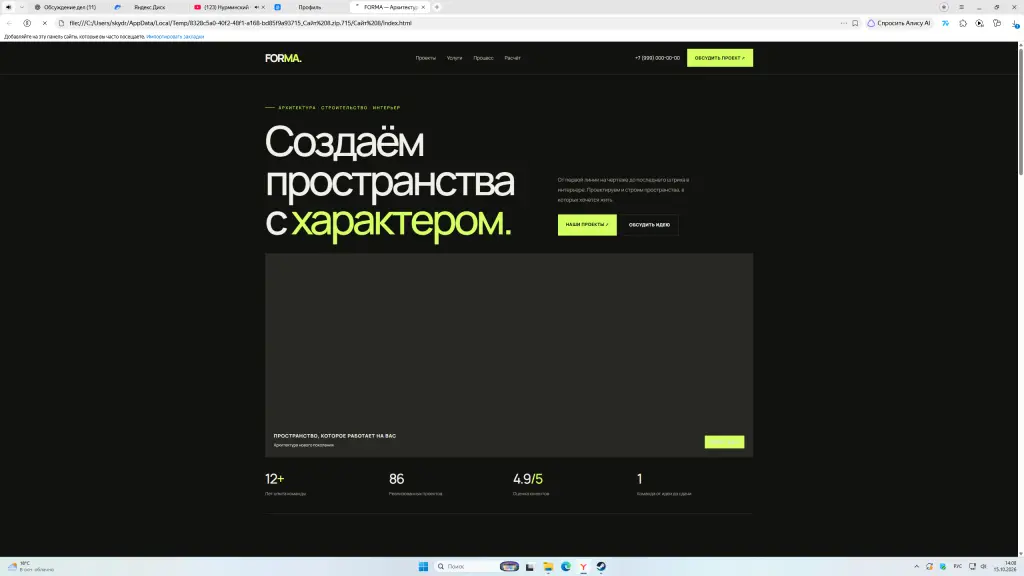Click the 12+ statistic
This screenshot has height=576, width=1024.
coord(274,479)
